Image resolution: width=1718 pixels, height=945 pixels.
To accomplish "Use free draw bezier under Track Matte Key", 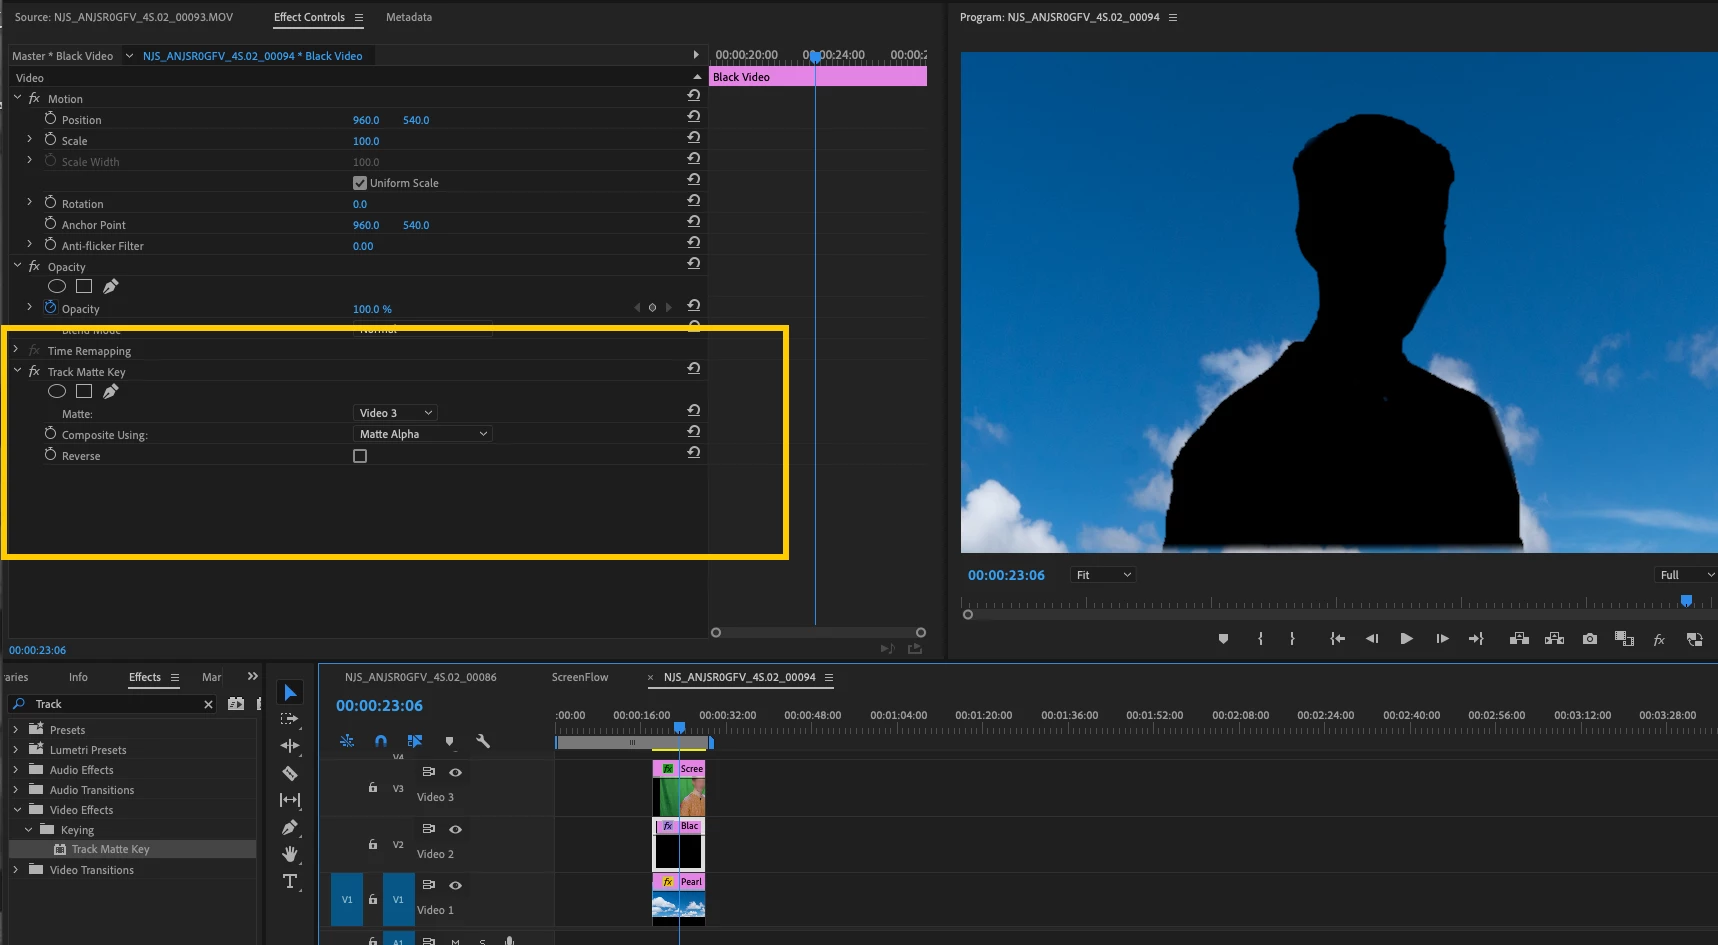I will (x=111, y=392).
